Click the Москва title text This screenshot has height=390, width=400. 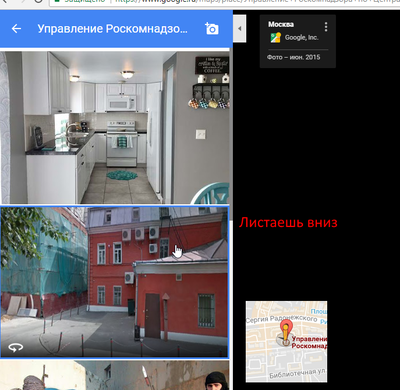tap(281, 24)
